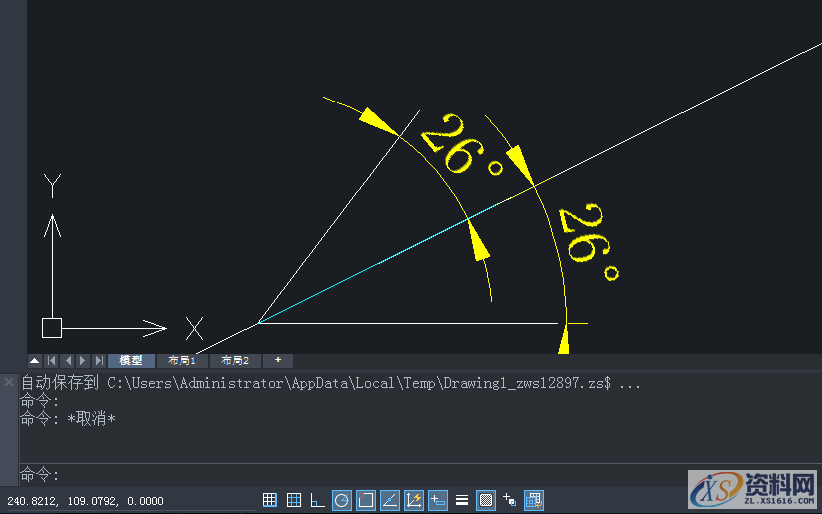The height and width of the screenshot is (514, 822).
Task: Add new layout with plus button
Action: pos(278,360)
